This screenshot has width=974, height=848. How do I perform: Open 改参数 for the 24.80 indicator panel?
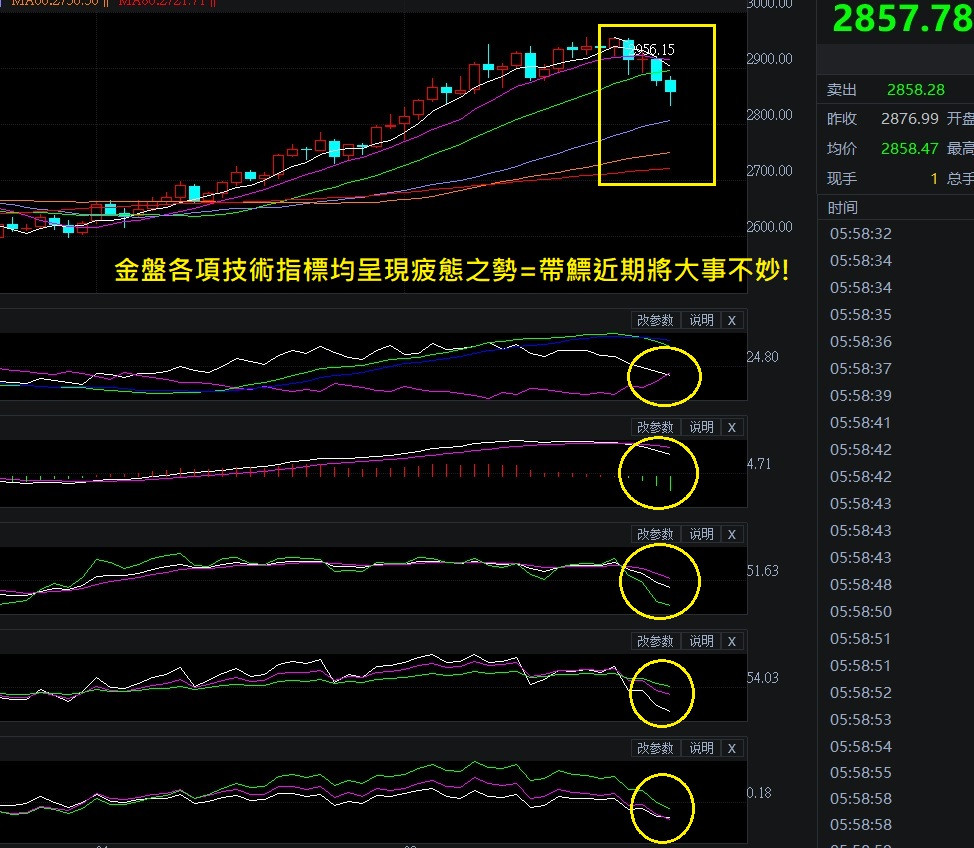coord(656,320)
